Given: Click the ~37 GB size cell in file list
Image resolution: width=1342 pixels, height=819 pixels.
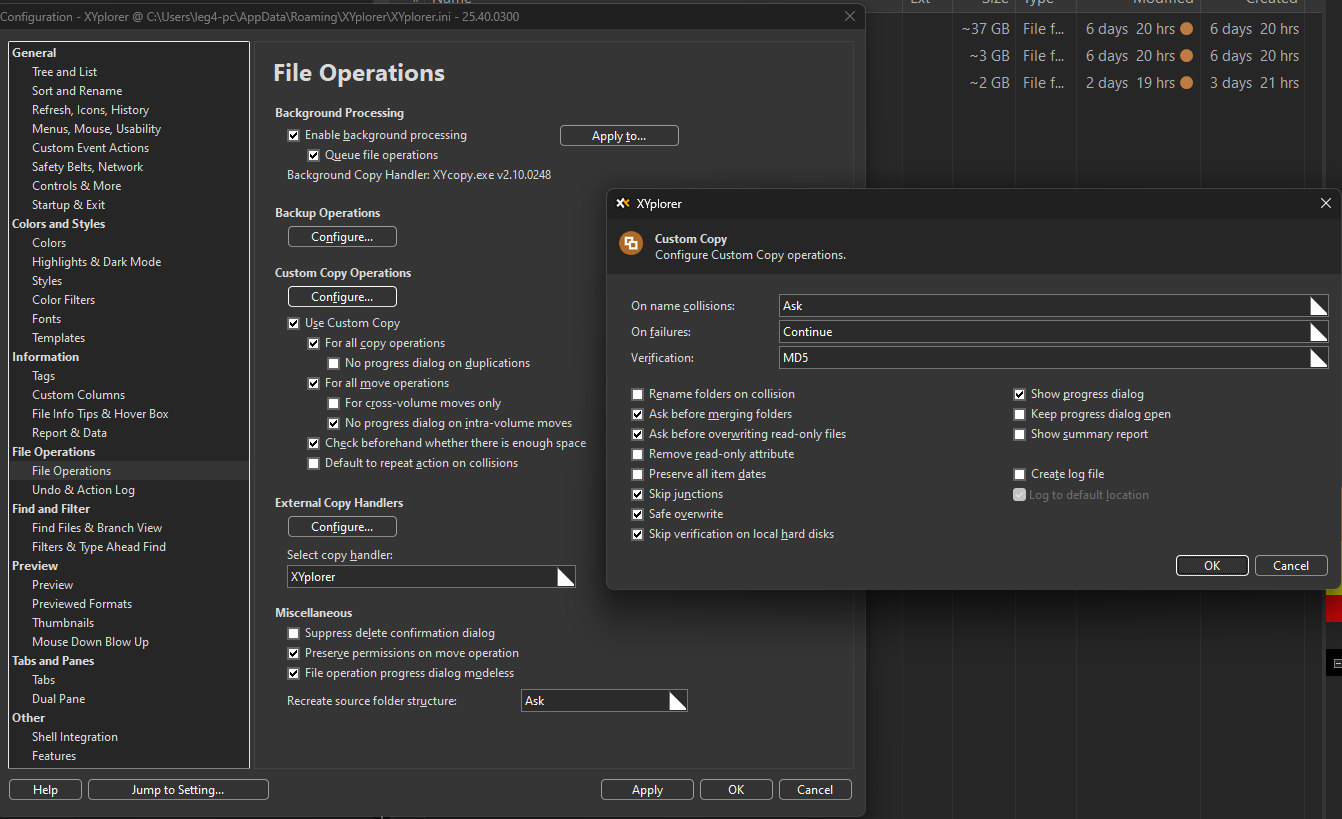Looking at the screenshot, I should tap(985, 29).
